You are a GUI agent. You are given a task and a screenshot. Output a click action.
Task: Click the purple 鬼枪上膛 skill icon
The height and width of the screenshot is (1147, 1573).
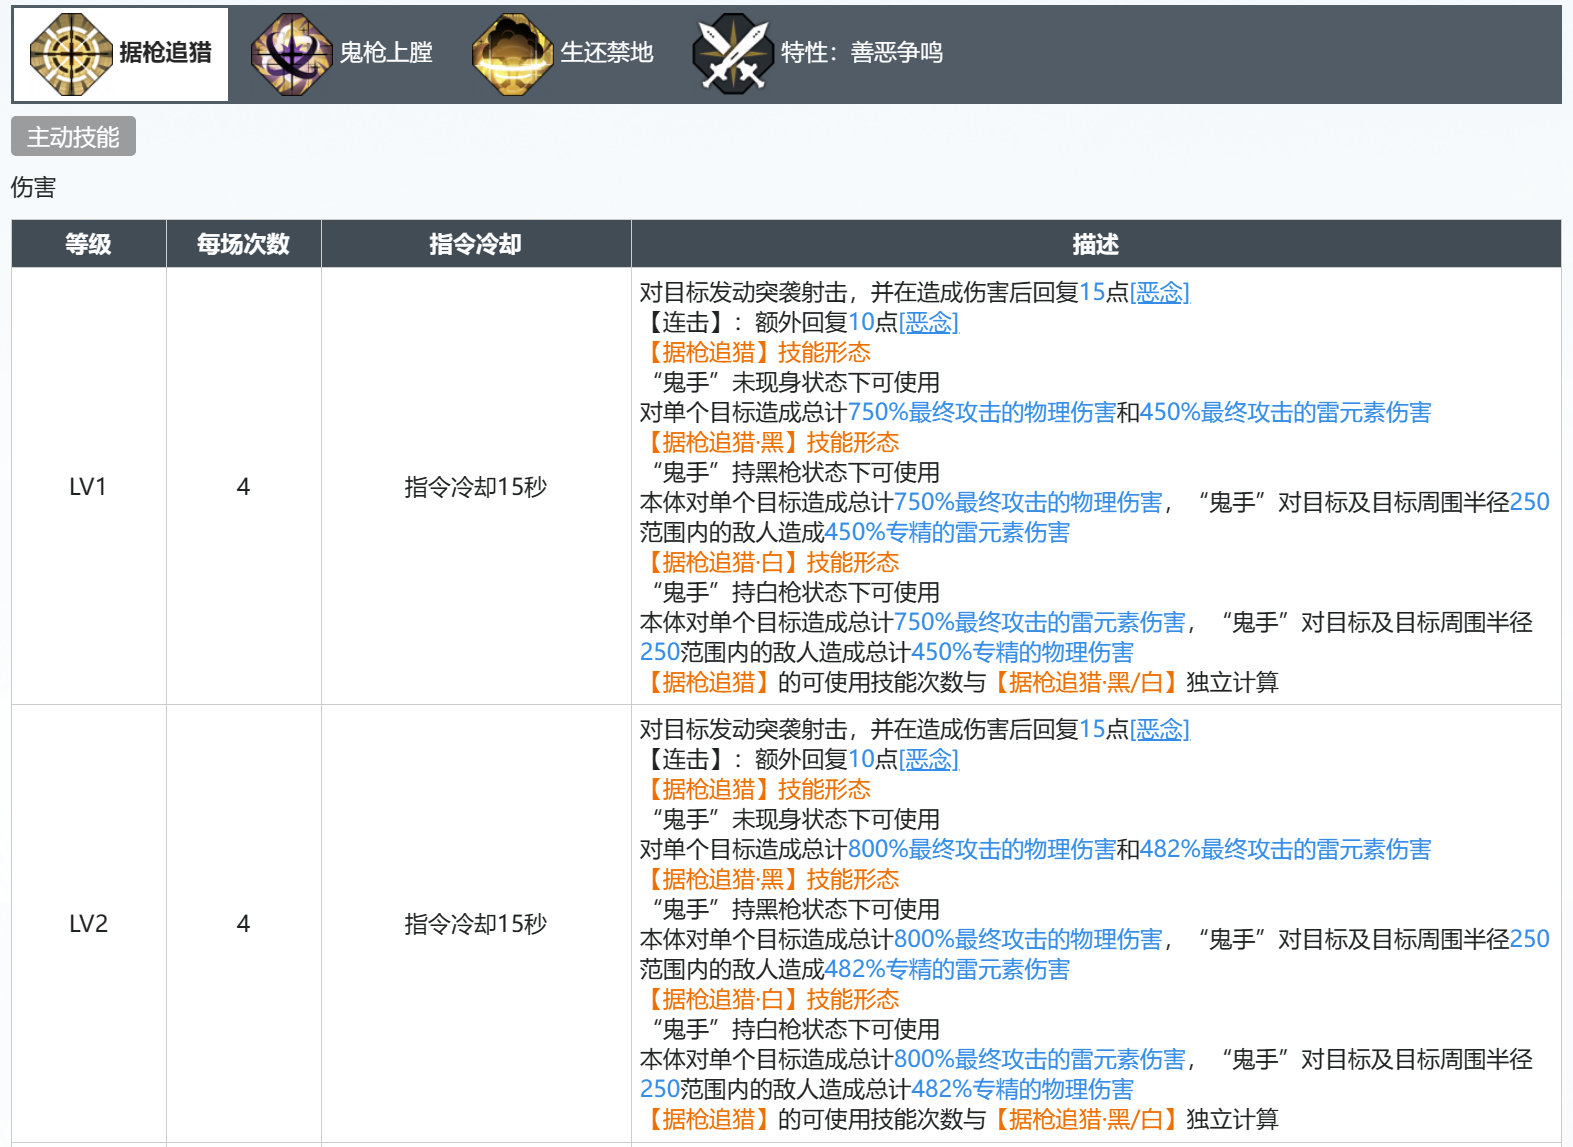(291, 54)
